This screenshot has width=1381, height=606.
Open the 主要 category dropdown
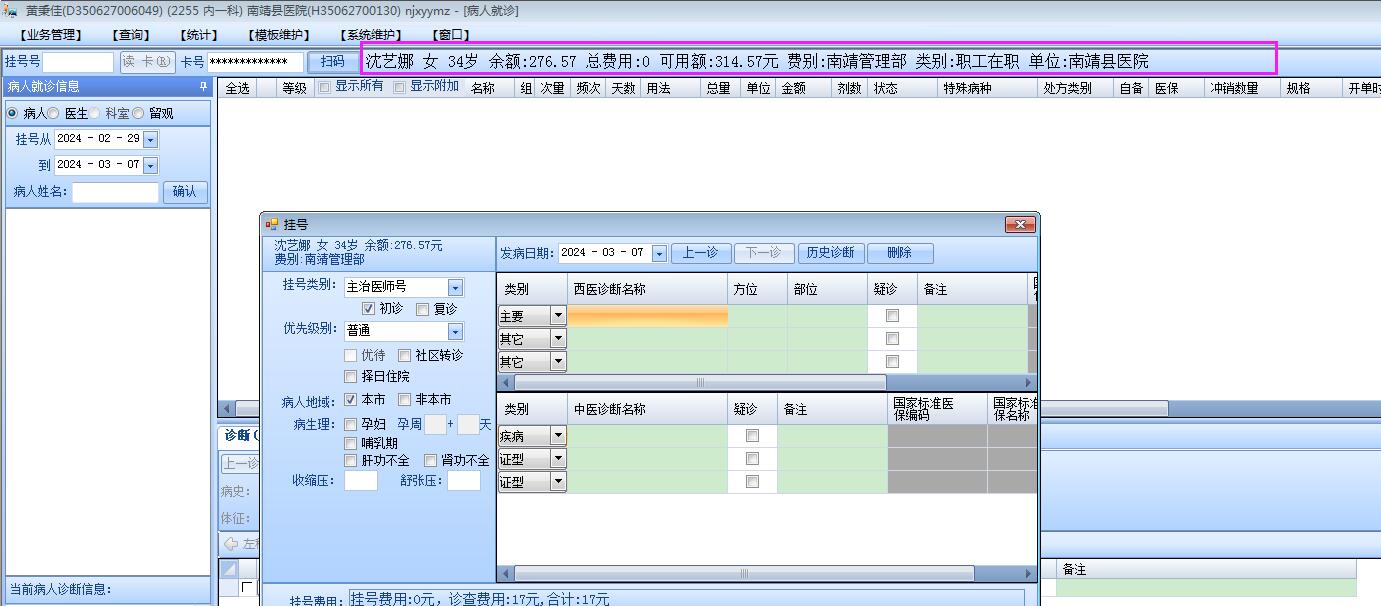click(x=558, y=316)
